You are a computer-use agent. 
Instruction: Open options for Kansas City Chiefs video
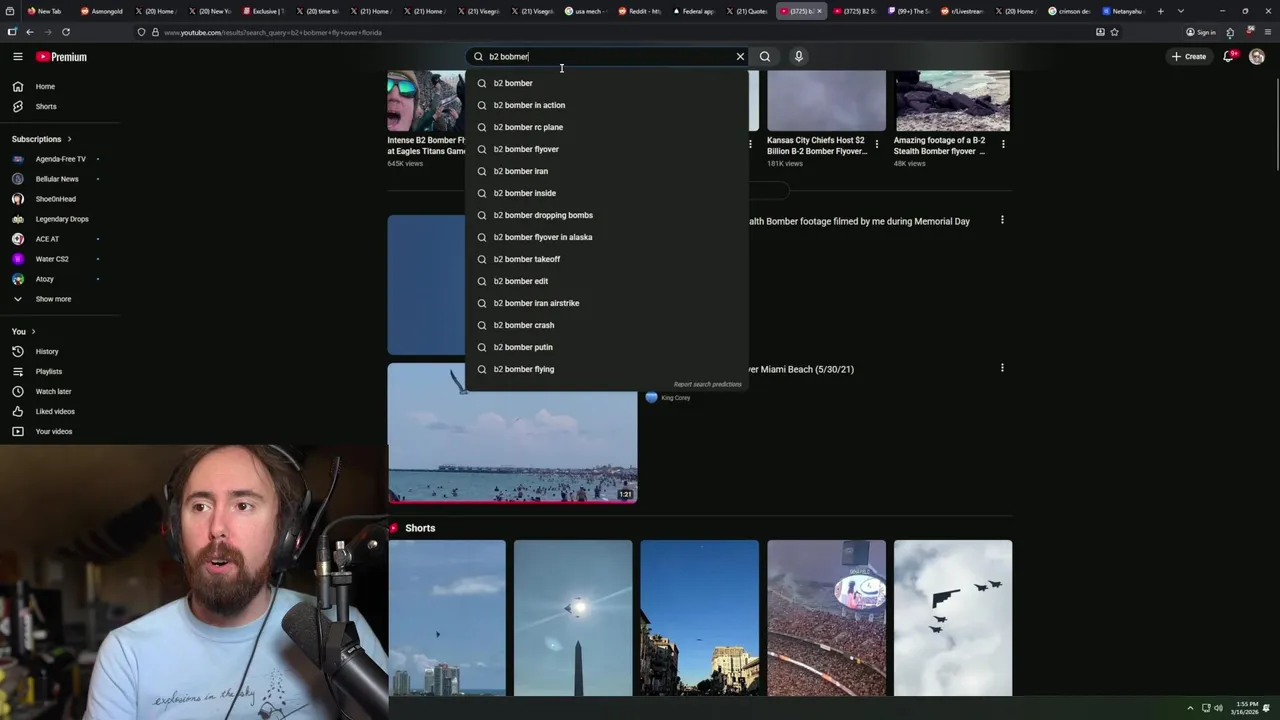[x=877, y=144]
